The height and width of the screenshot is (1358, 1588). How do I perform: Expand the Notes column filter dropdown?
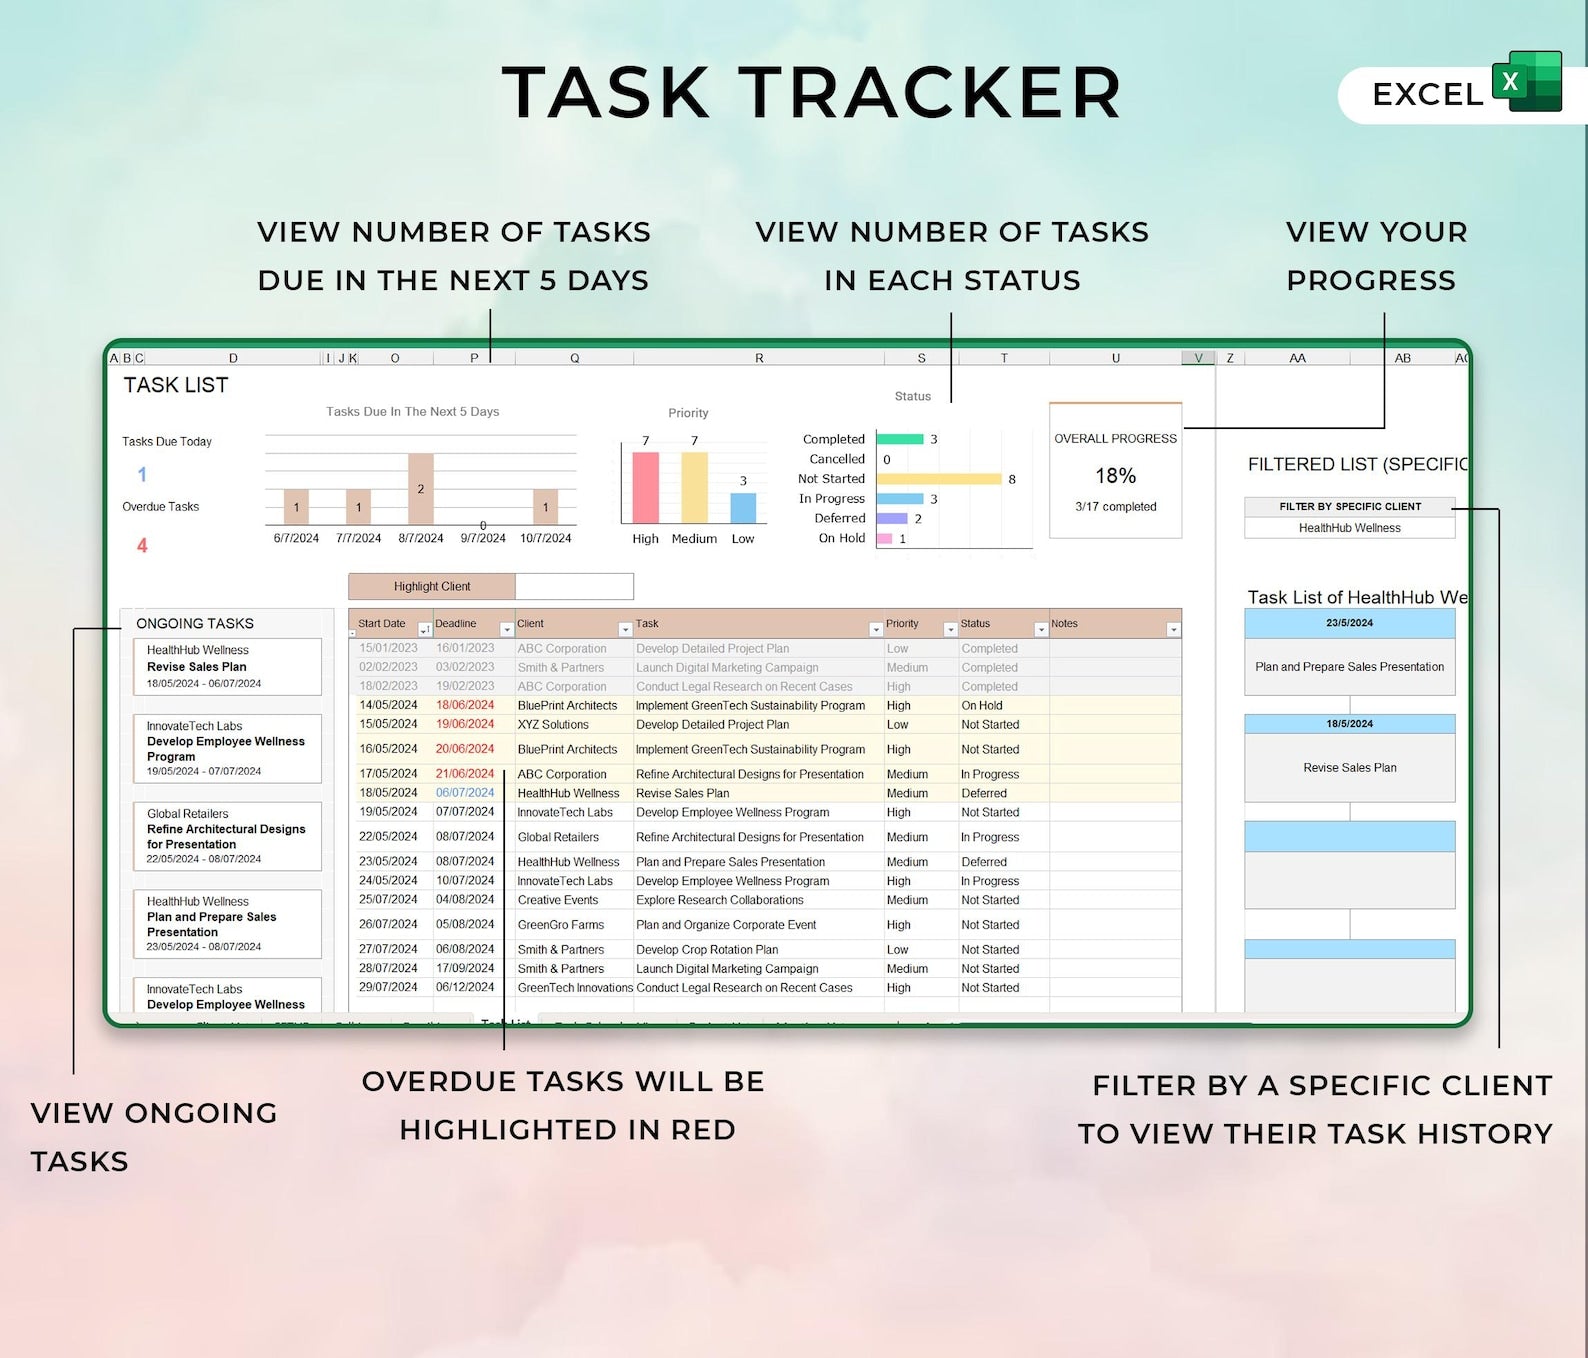pos(1173,630)
